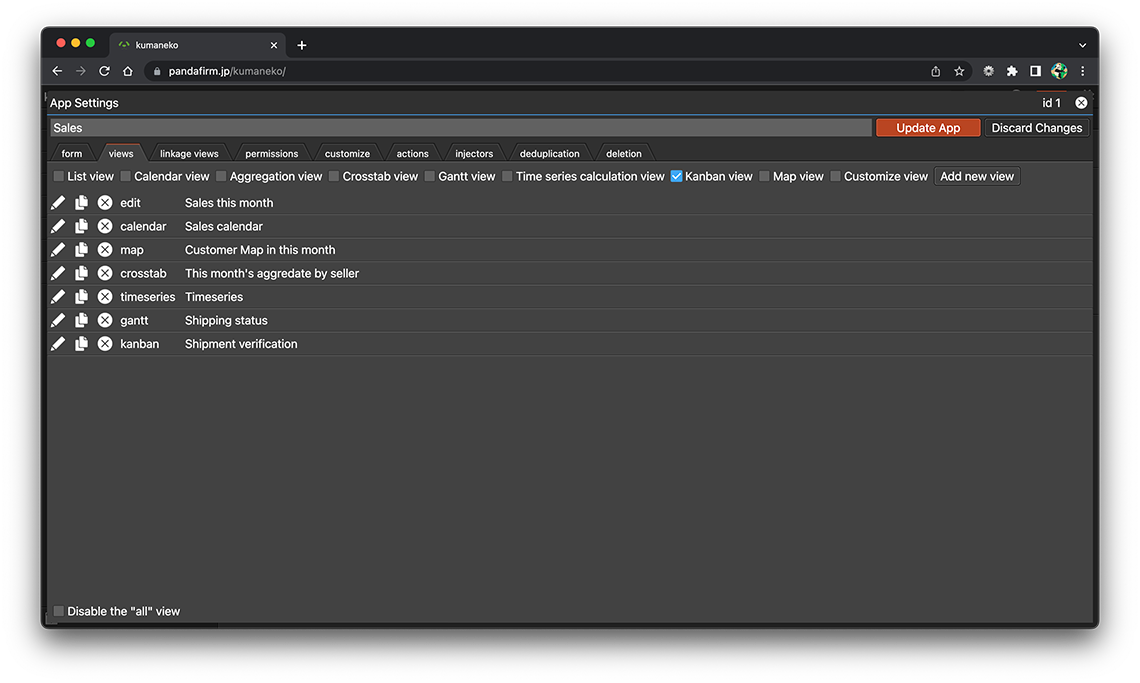Open the browser extensions puzzle icon

click(x=1012, y=71)
